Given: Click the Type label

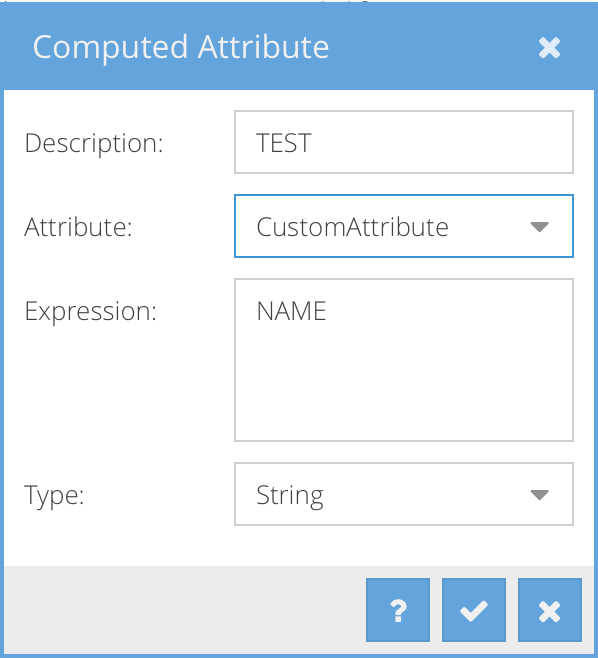Looking at the screenshot, I should coord(55,496).
